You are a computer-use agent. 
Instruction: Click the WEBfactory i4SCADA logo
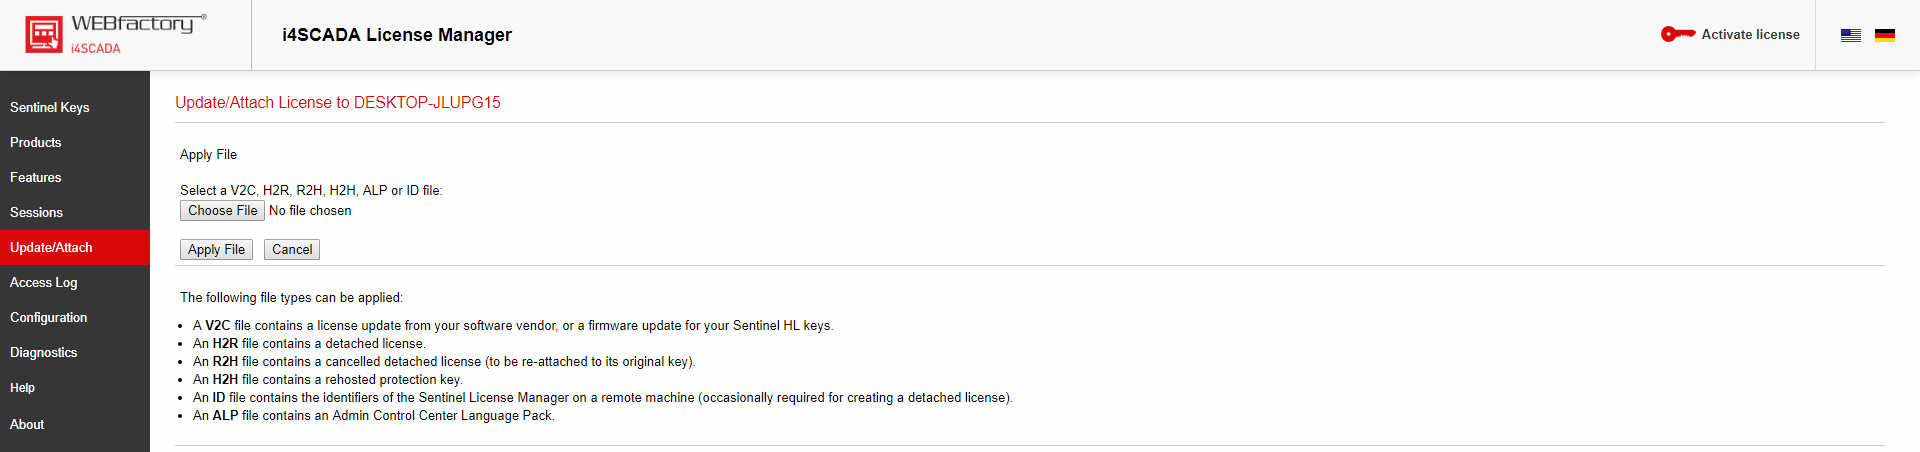pyautogui.click(x=115, y=35)
